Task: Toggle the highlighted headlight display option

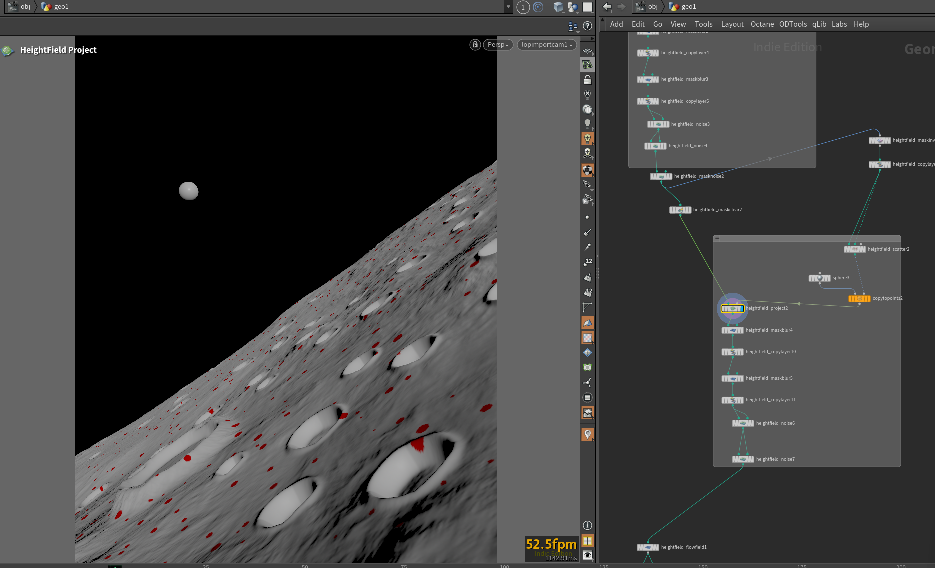Action: click(x=587, y=138)
